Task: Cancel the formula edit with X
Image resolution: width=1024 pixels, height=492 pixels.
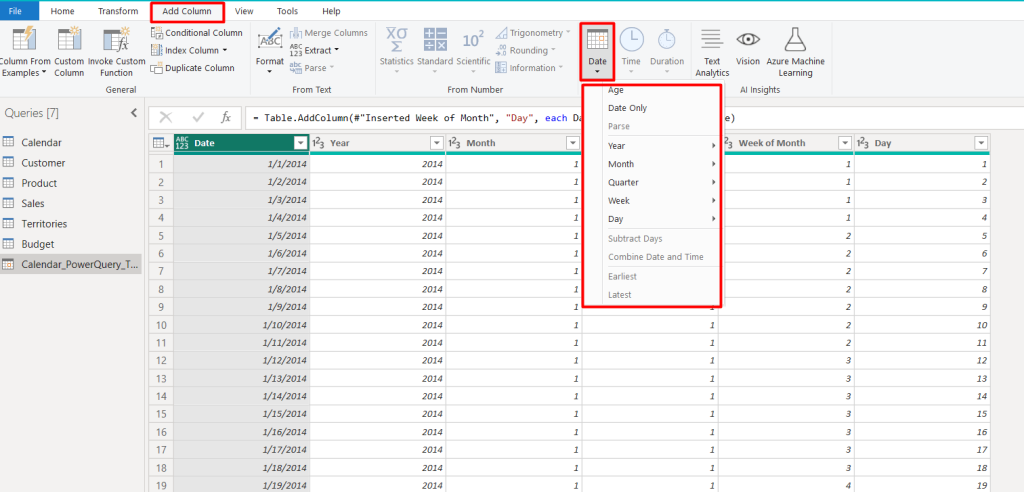Action: [166, 118]
